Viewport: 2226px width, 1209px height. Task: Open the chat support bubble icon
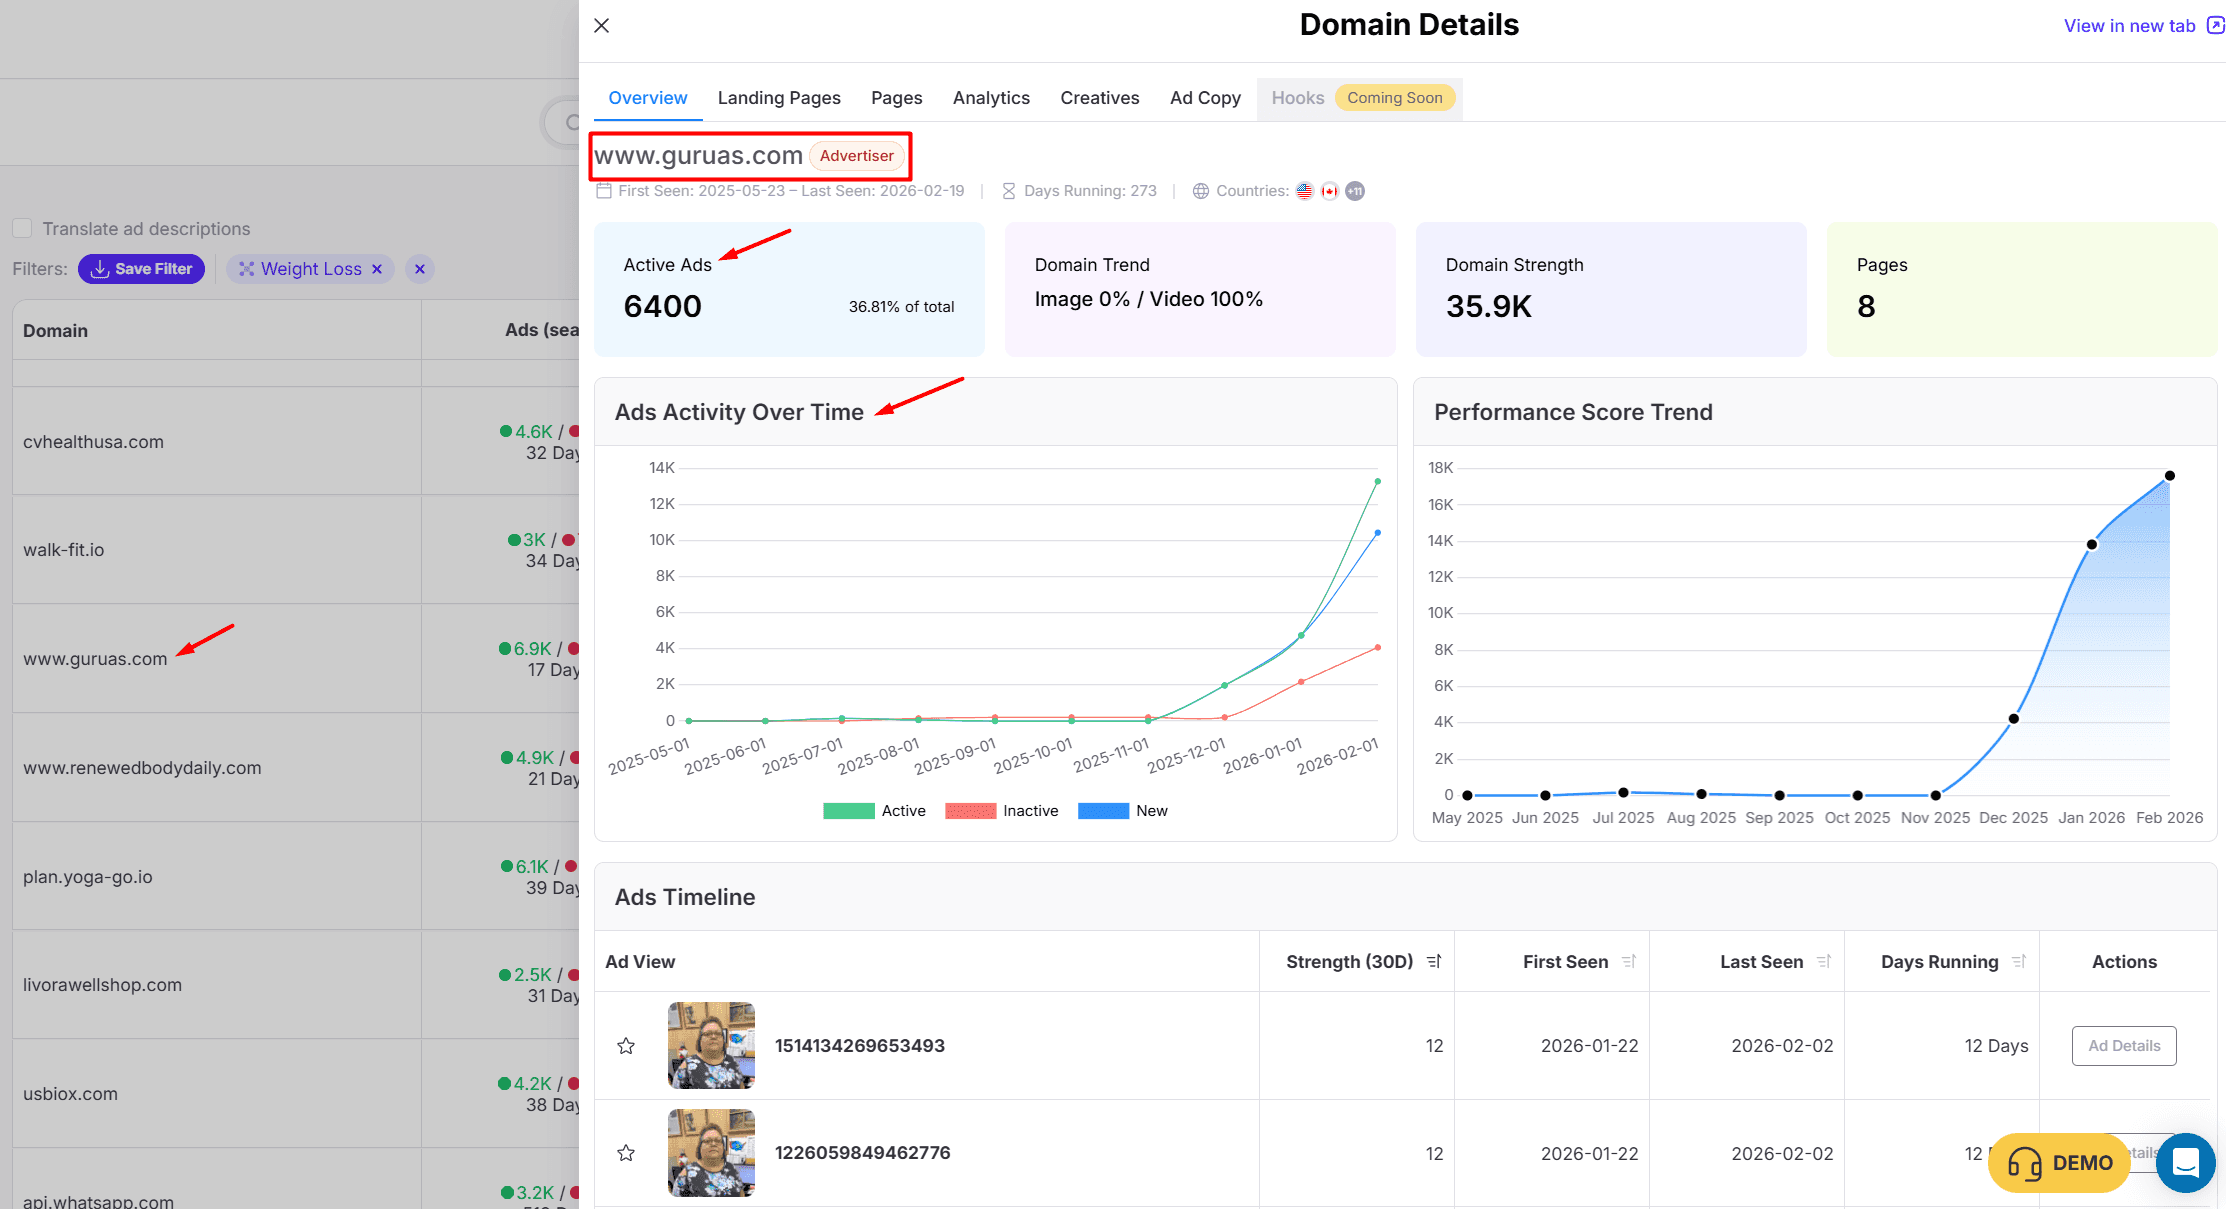click(x=2185, y=1163)
